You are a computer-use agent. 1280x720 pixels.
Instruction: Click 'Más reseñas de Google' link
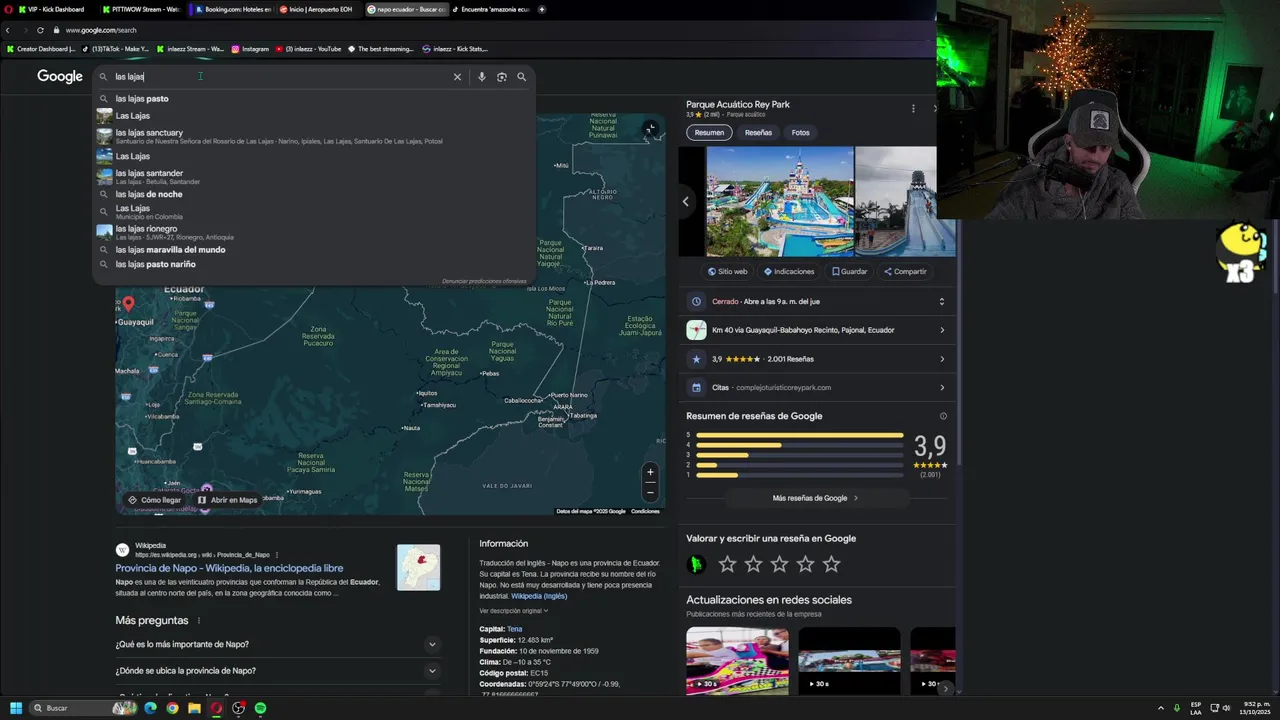pyautogui.click(x=815, y=498)
